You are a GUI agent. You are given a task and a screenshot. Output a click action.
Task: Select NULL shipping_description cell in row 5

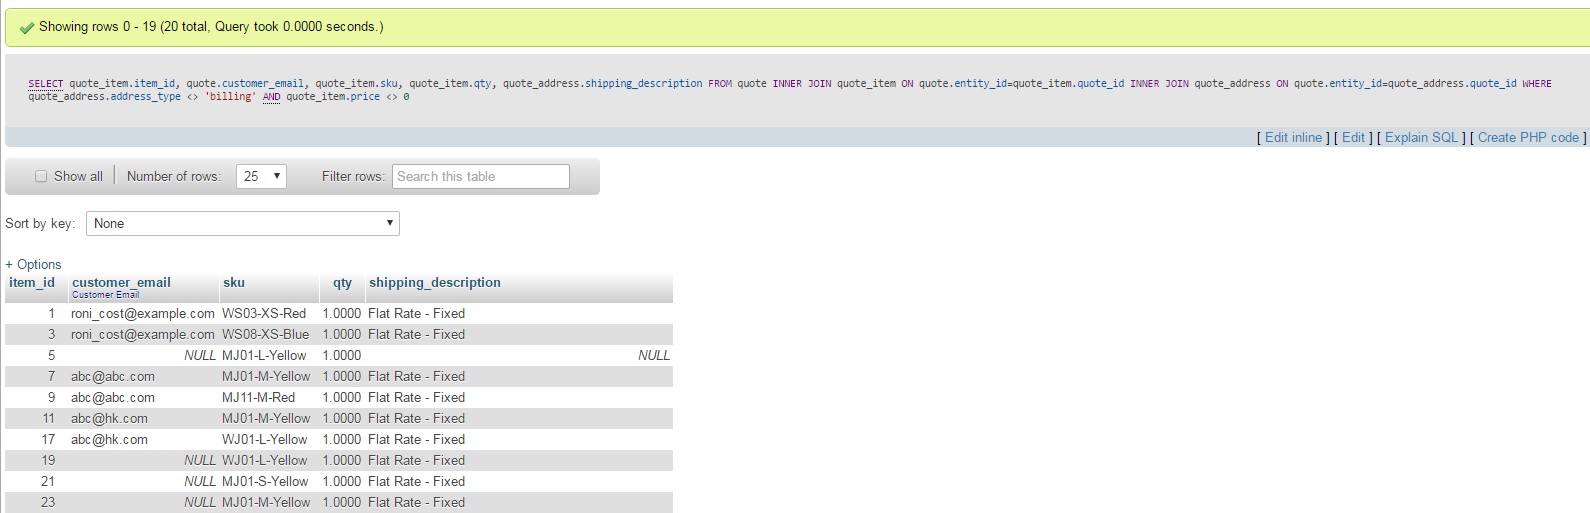[x=654, y=356]
